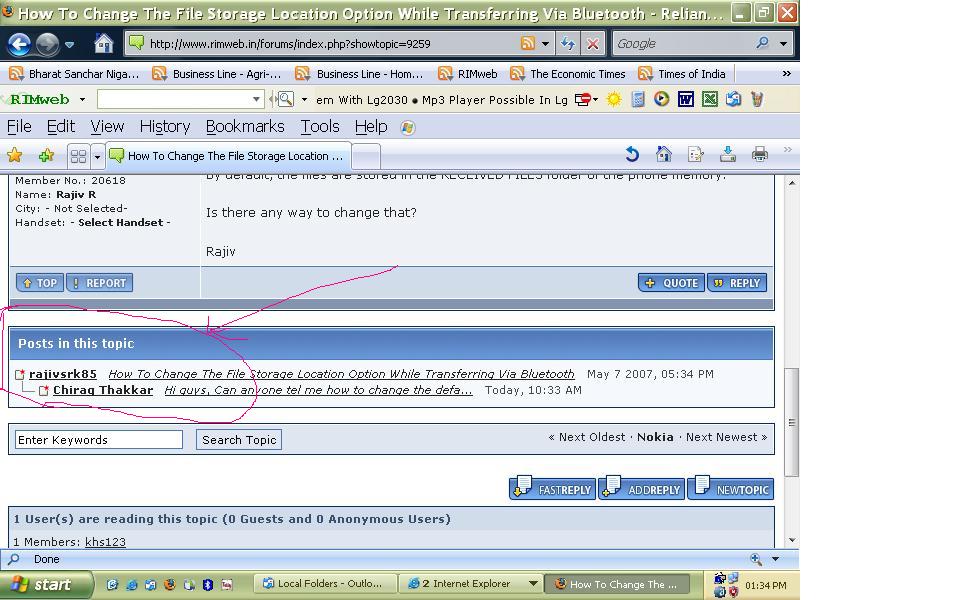Open the Quick Tabs grid view
The image size is (962, 600).
[78, 156]
